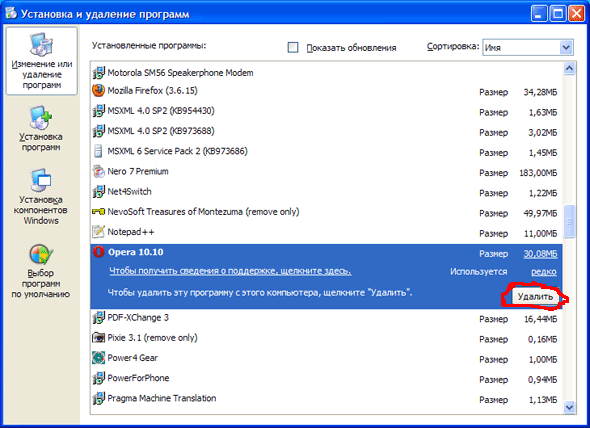
Task: Click the list scrollbar down arrow
Action: pos(569,407)
